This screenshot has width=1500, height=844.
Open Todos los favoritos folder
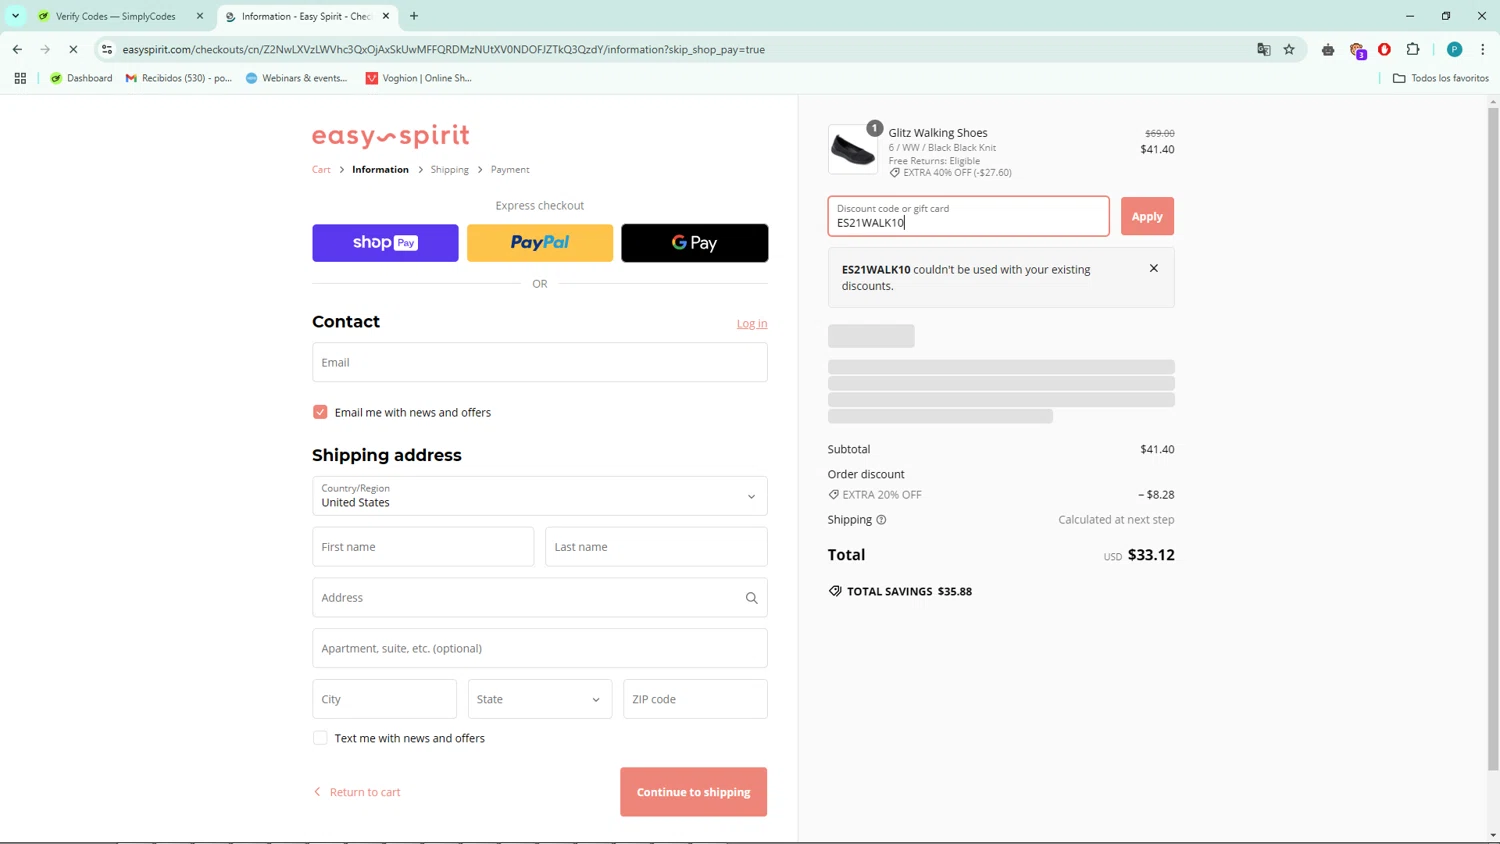pos(1441,78)
